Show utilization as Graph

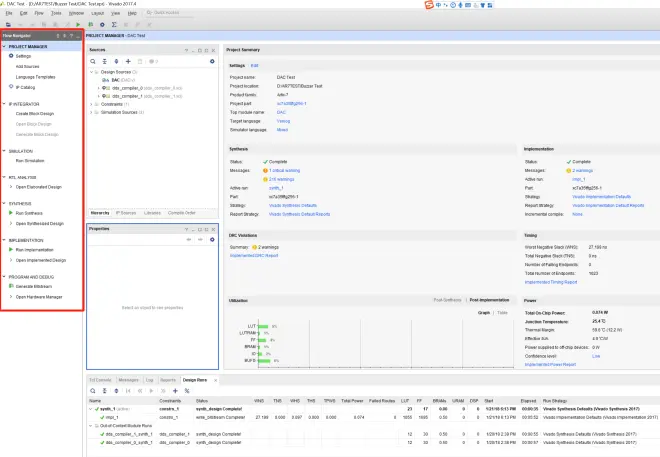coord(484,313)
